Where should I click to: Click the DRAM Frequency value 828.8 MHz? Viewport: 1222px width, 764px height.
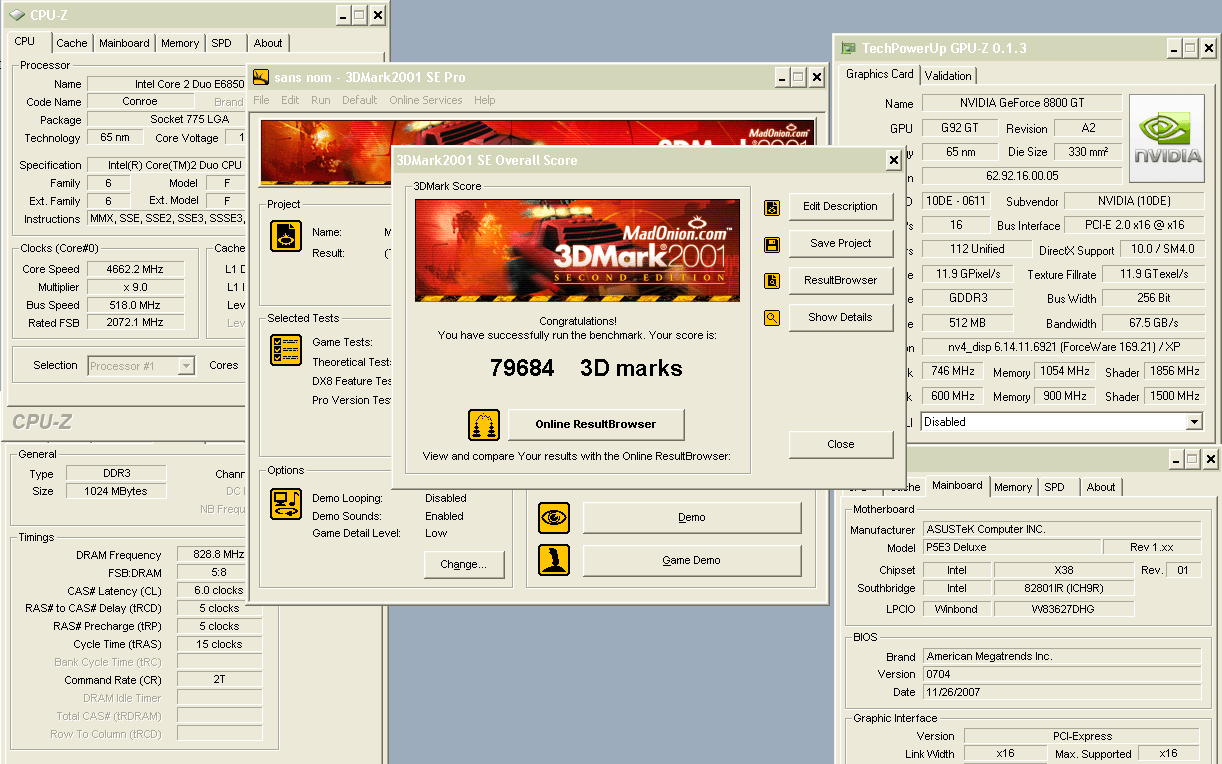point(219,555)
